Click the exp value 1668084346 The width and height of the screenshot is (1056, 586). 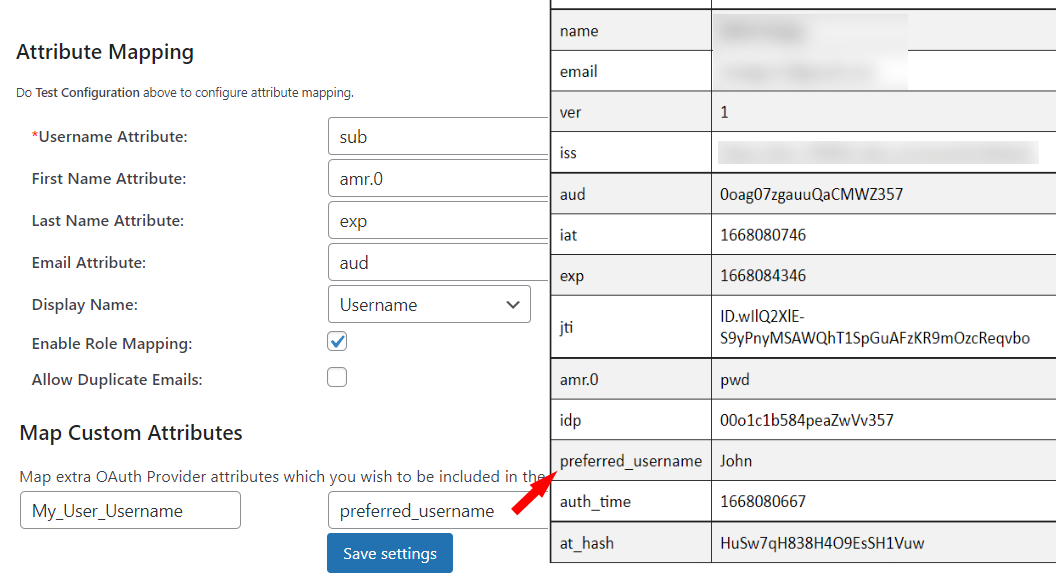762,275
